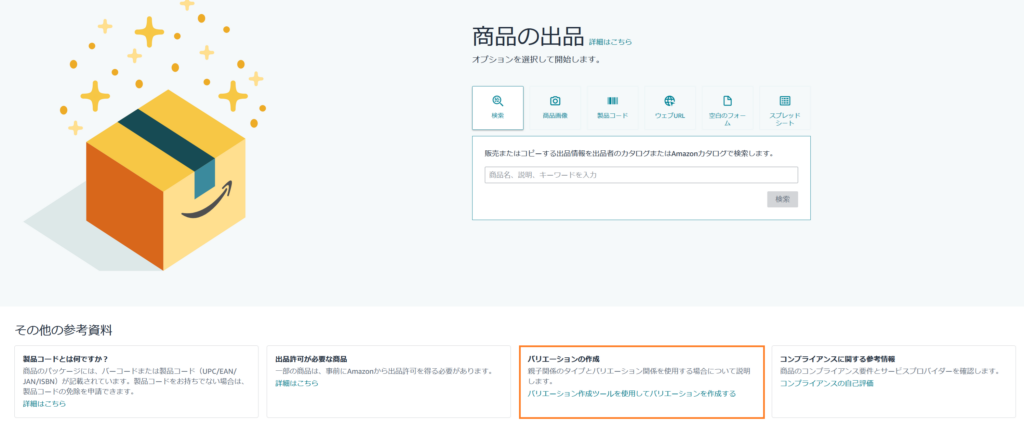
Task: Click the オプションを選択して開始します text
Action: tap(536, 59)
